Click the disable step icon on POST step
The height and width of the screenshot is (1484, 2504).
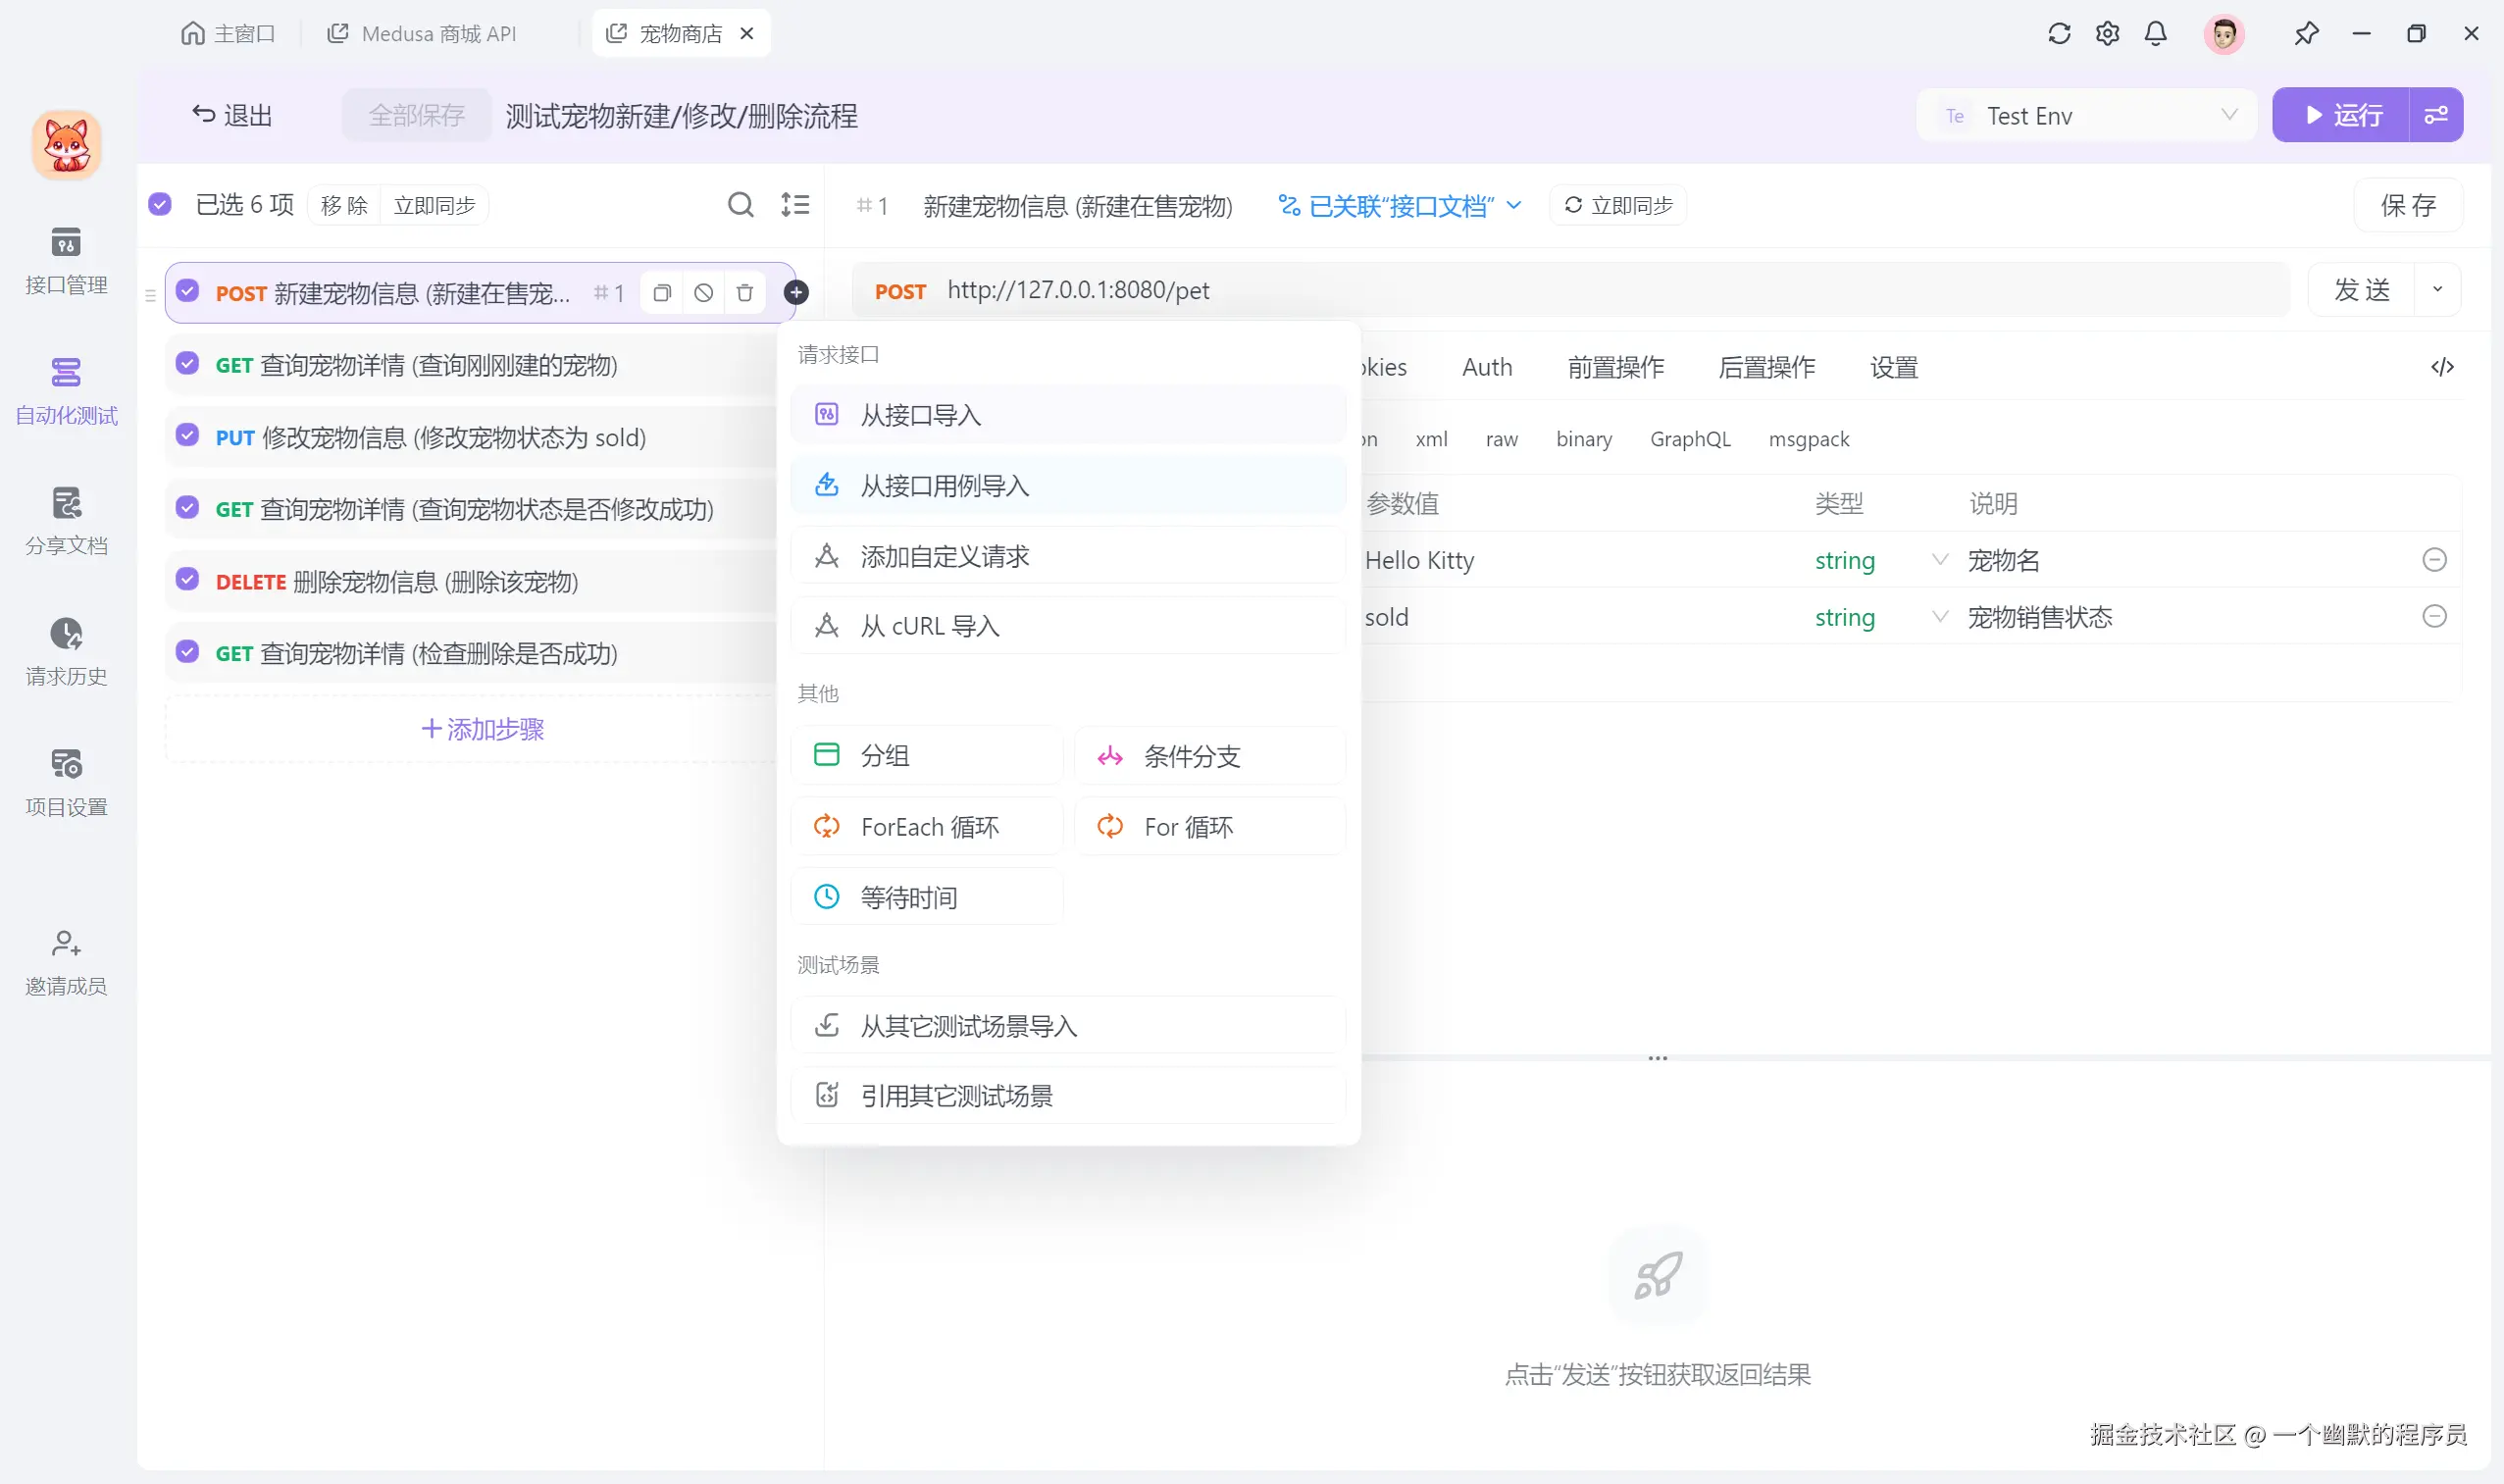click(704, 293)
